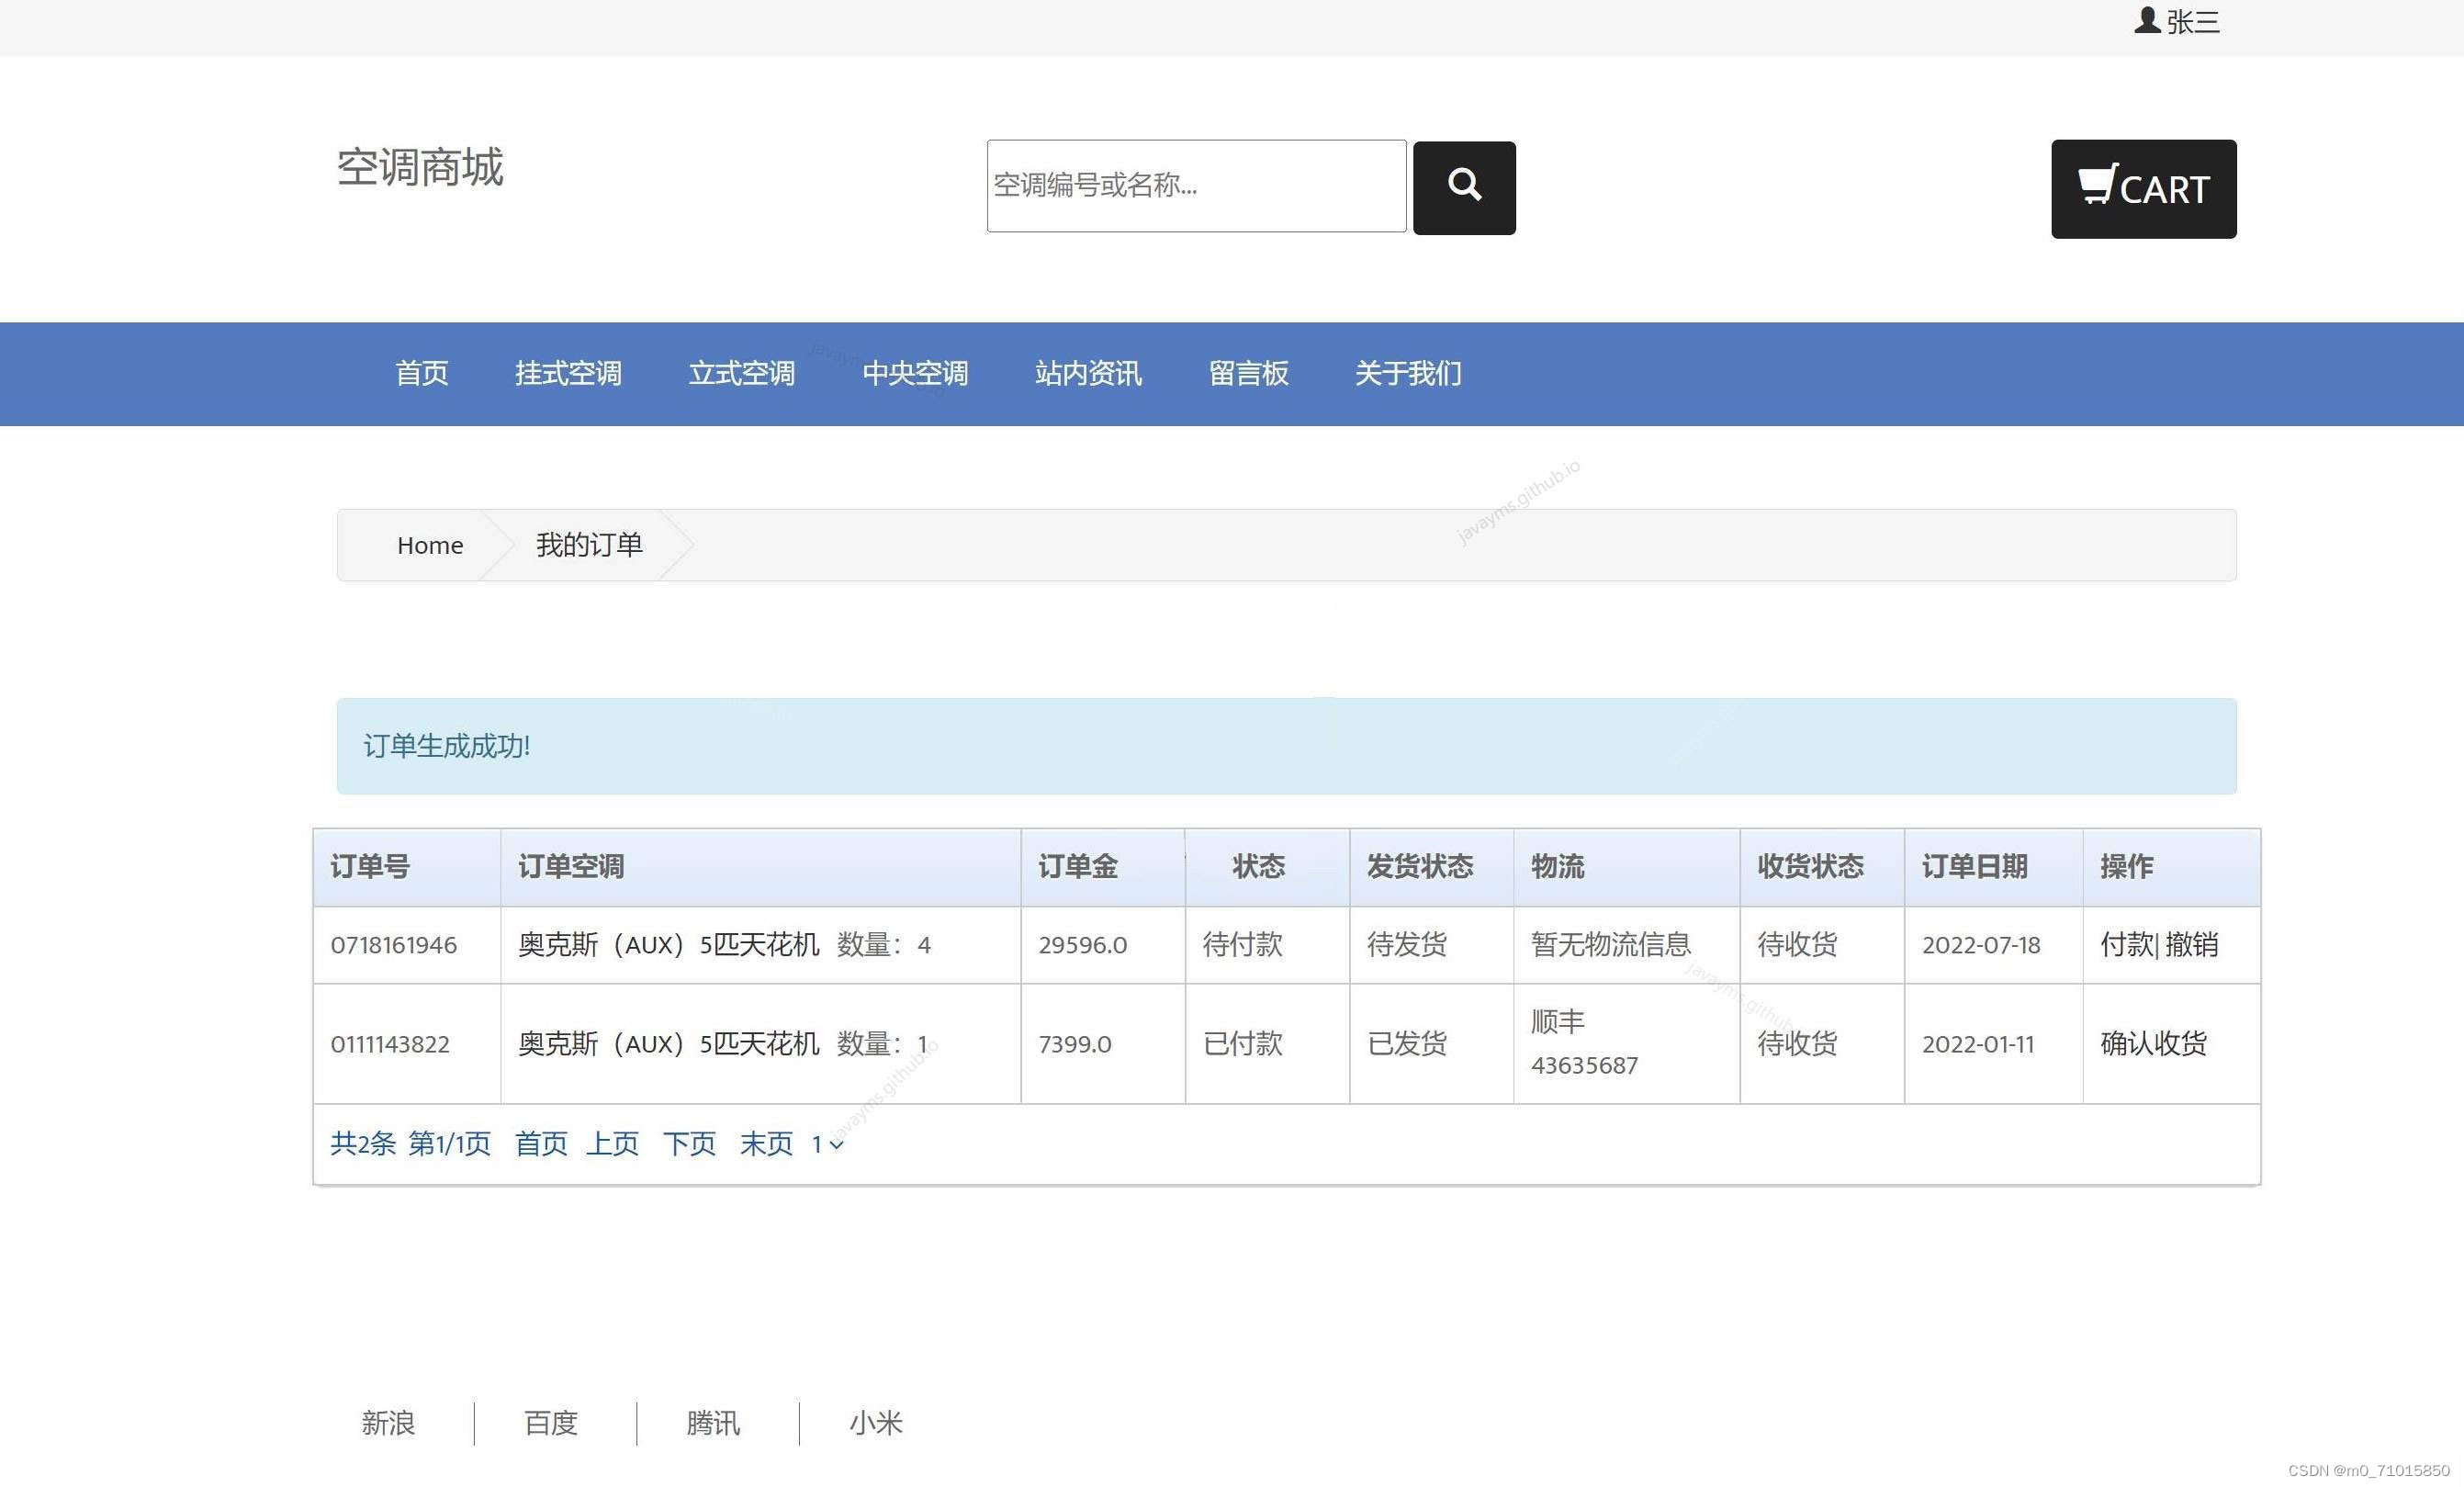Open the 腾讯 footer link
The width and height of the screenshot is (2464, 1487).
click(x=713, y=1423)
